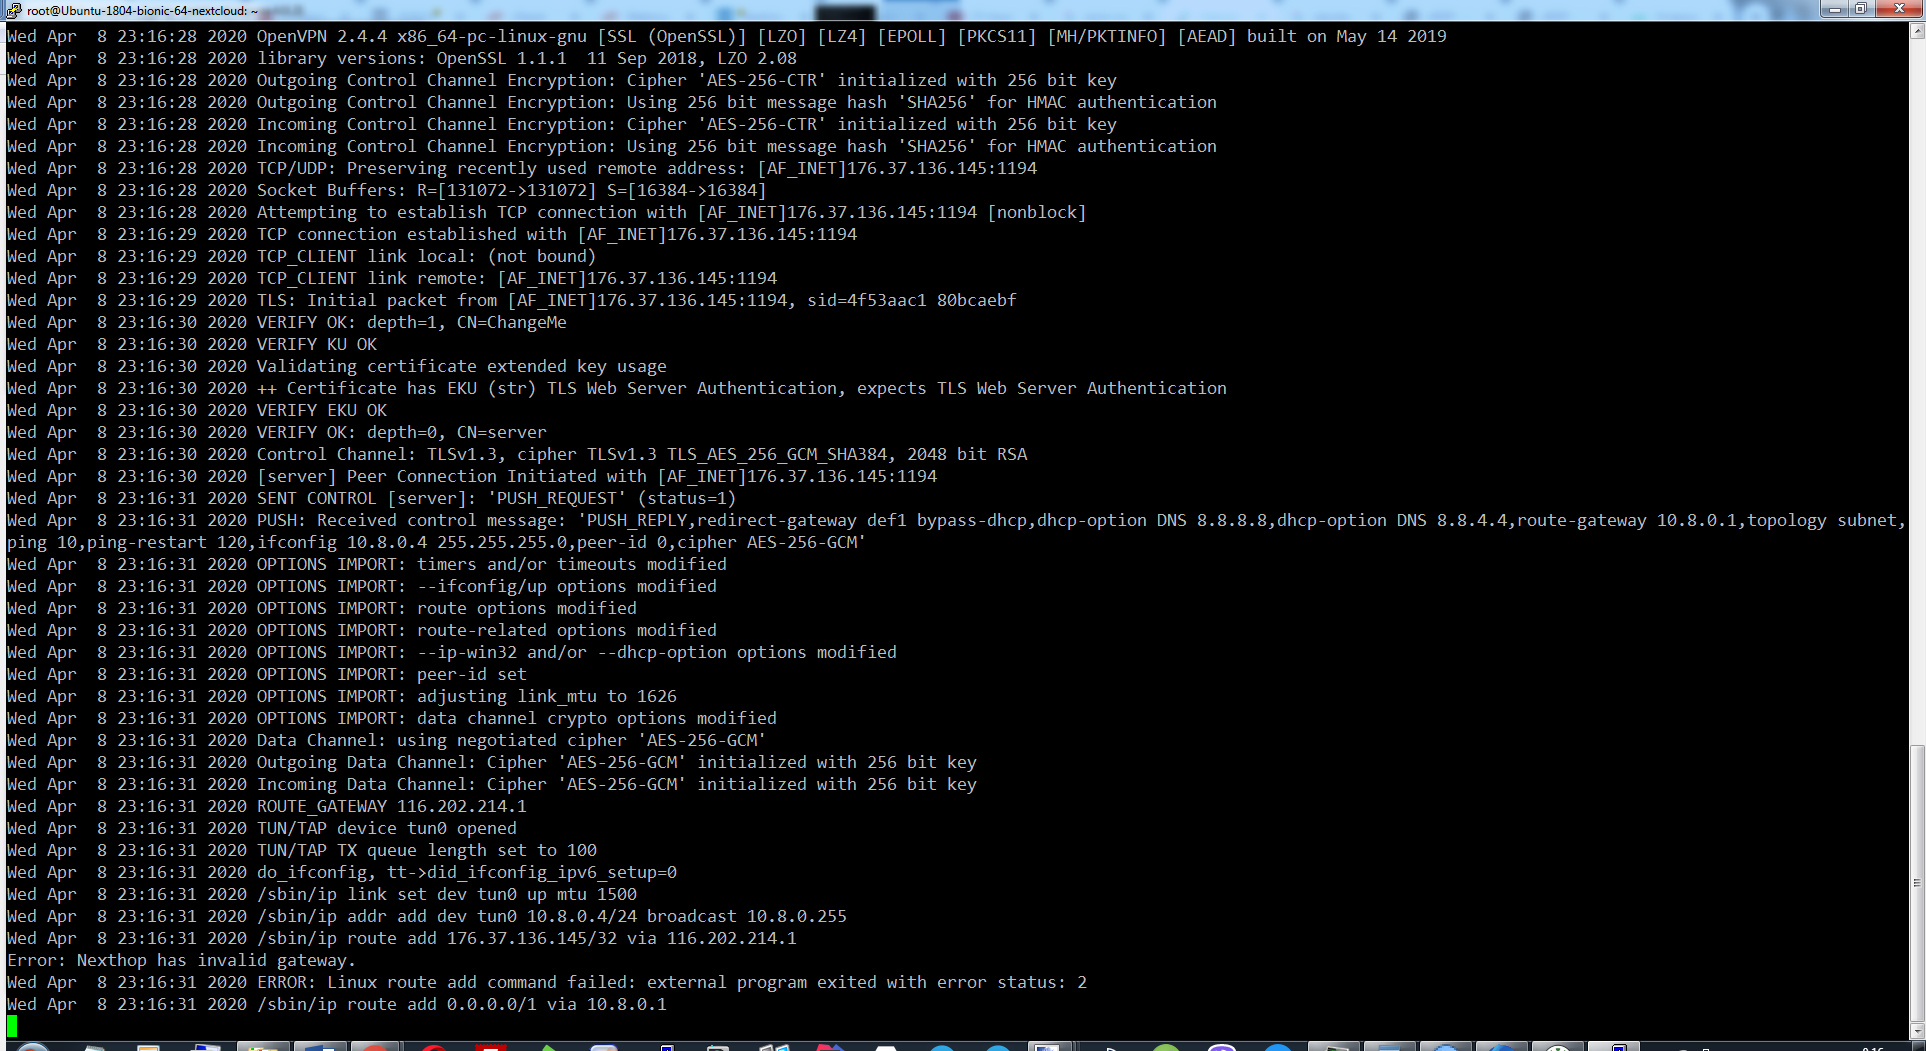1926x1051 pixels.
Task: Click 'OPTIONS IMPORT: peer-id set'
Action: tap(392, 674)
